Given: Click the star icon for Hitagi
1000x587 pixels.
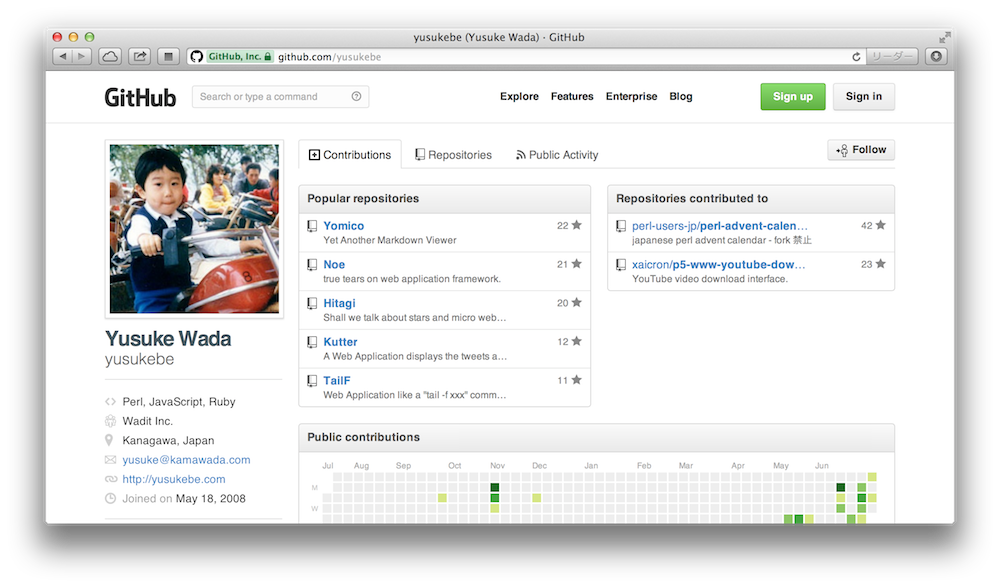Looking at the screenshot, I should pyautogui.click(x=577, y=302).
